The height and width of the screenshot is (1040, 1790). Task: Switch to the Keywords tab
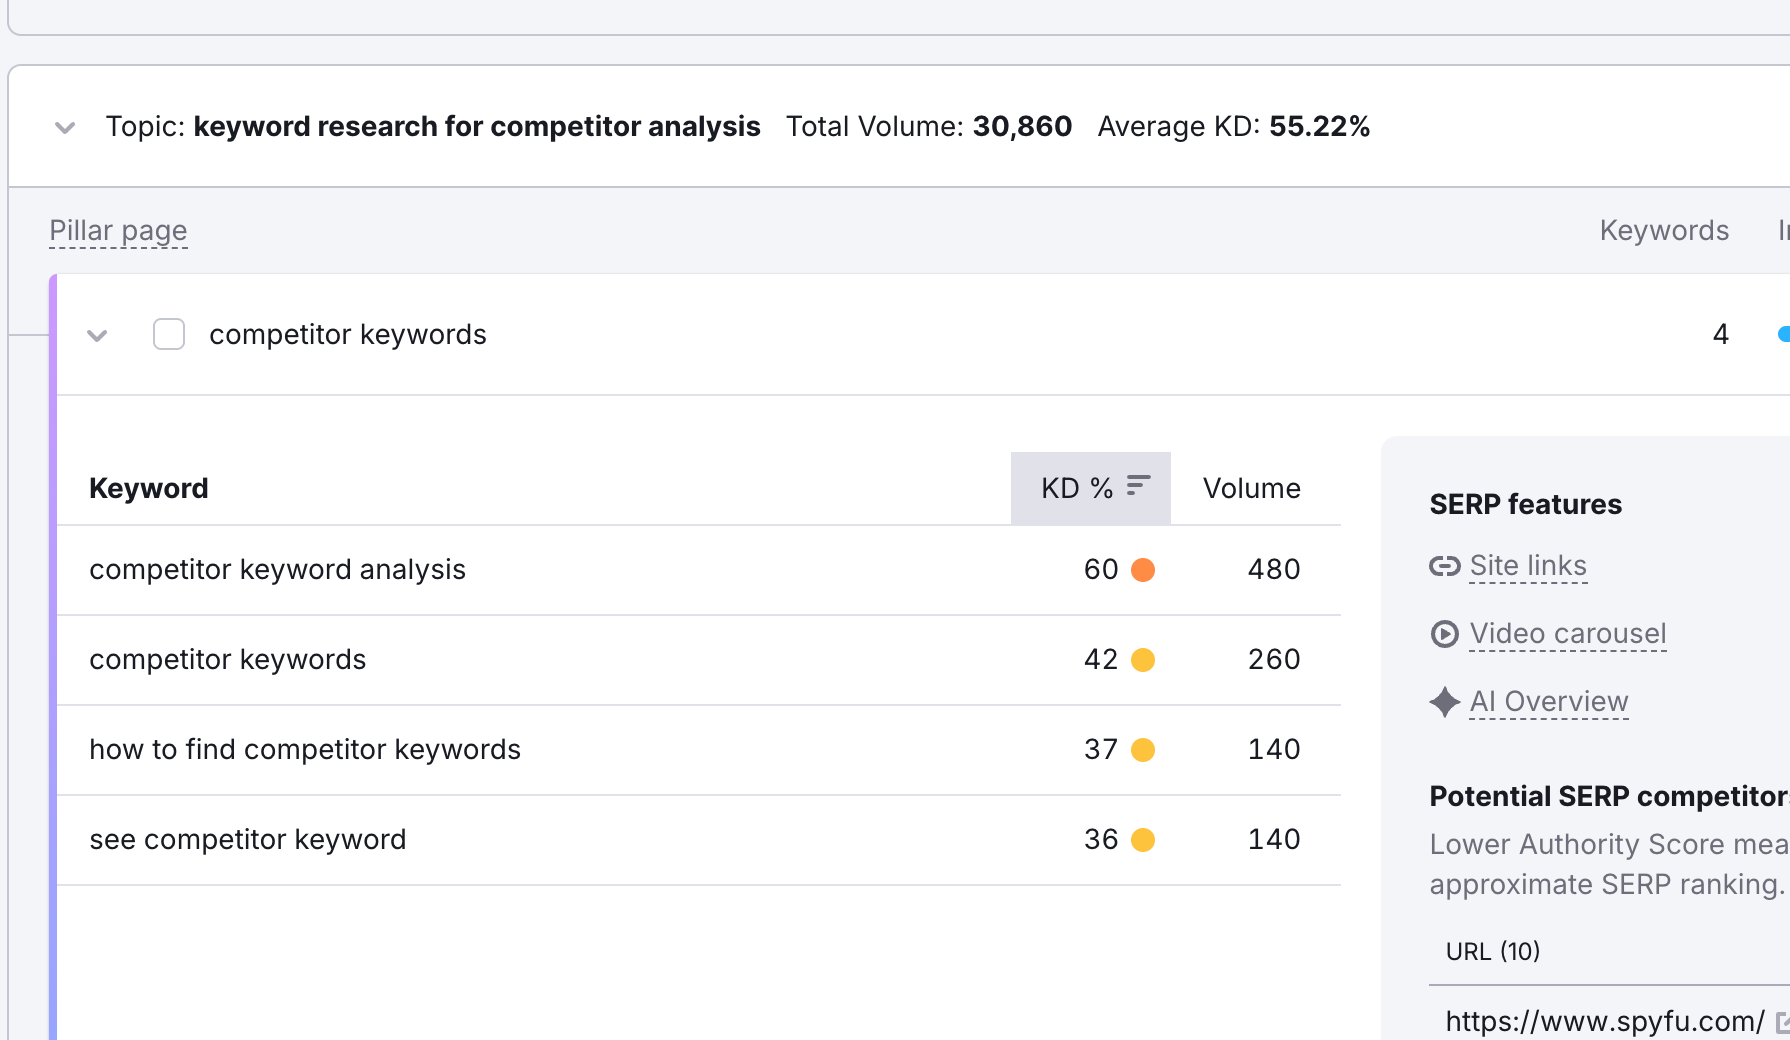coord(1664,230)
